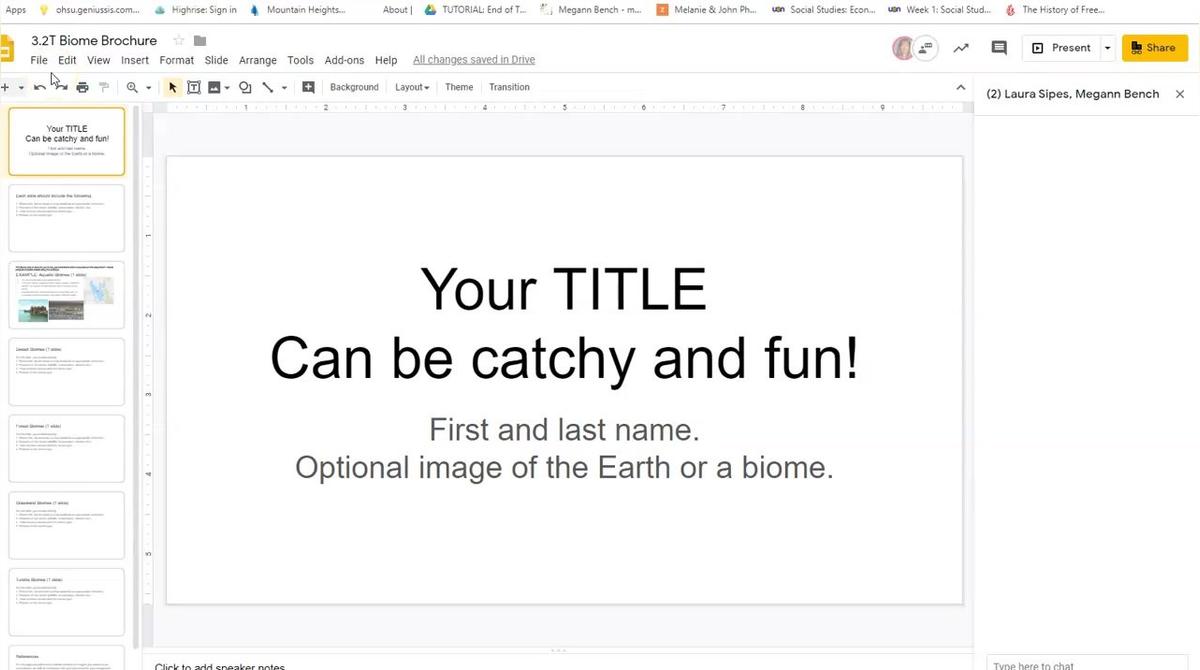Click the Insert image icon
The image size is (1200, 670).
click(x=214, y=87)
